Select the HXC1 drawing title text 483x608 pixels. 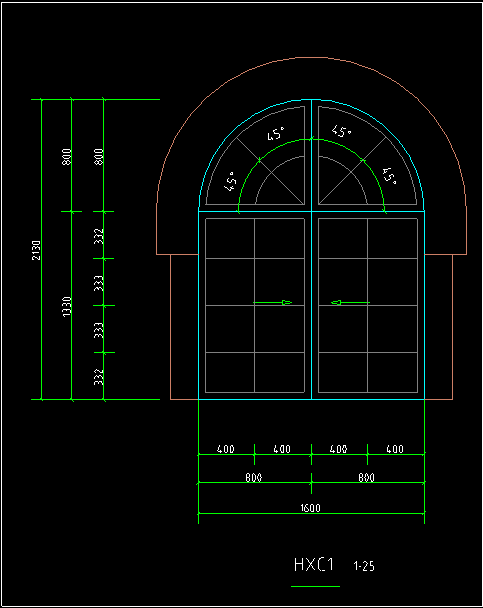pos(314,565)
